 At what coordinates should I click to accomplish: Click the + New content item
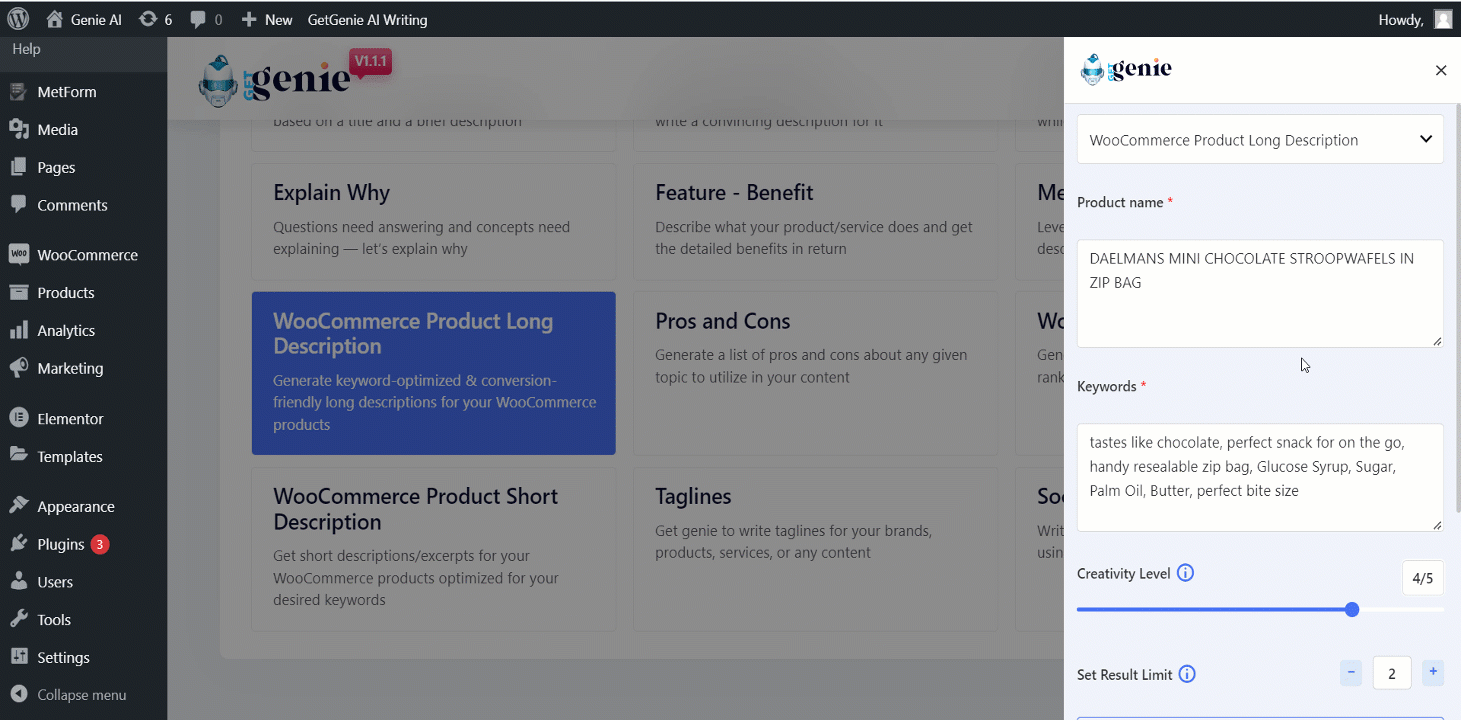point(267,19)
